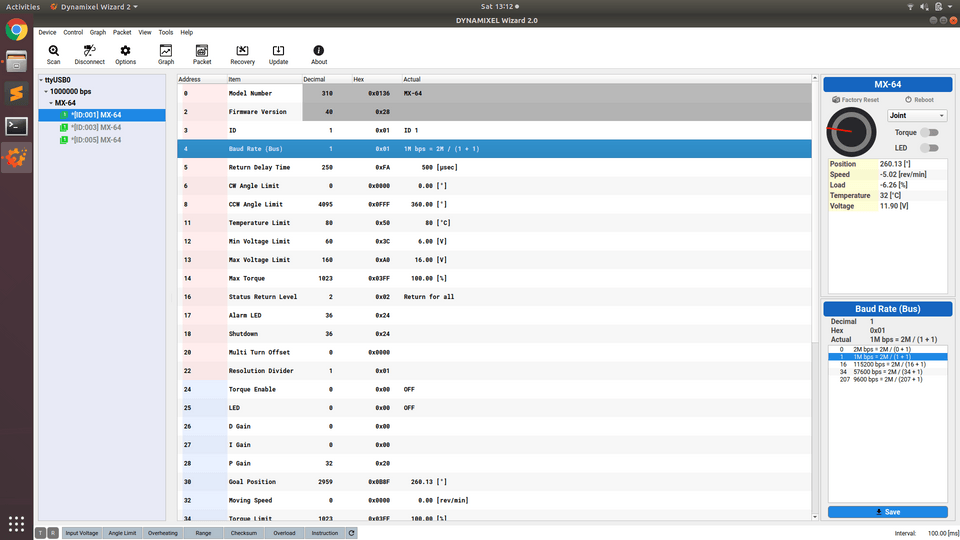Viewport: 960px width, 540px height.
Task: Collapse the MX-64 tree group
Action: point(51,103)
